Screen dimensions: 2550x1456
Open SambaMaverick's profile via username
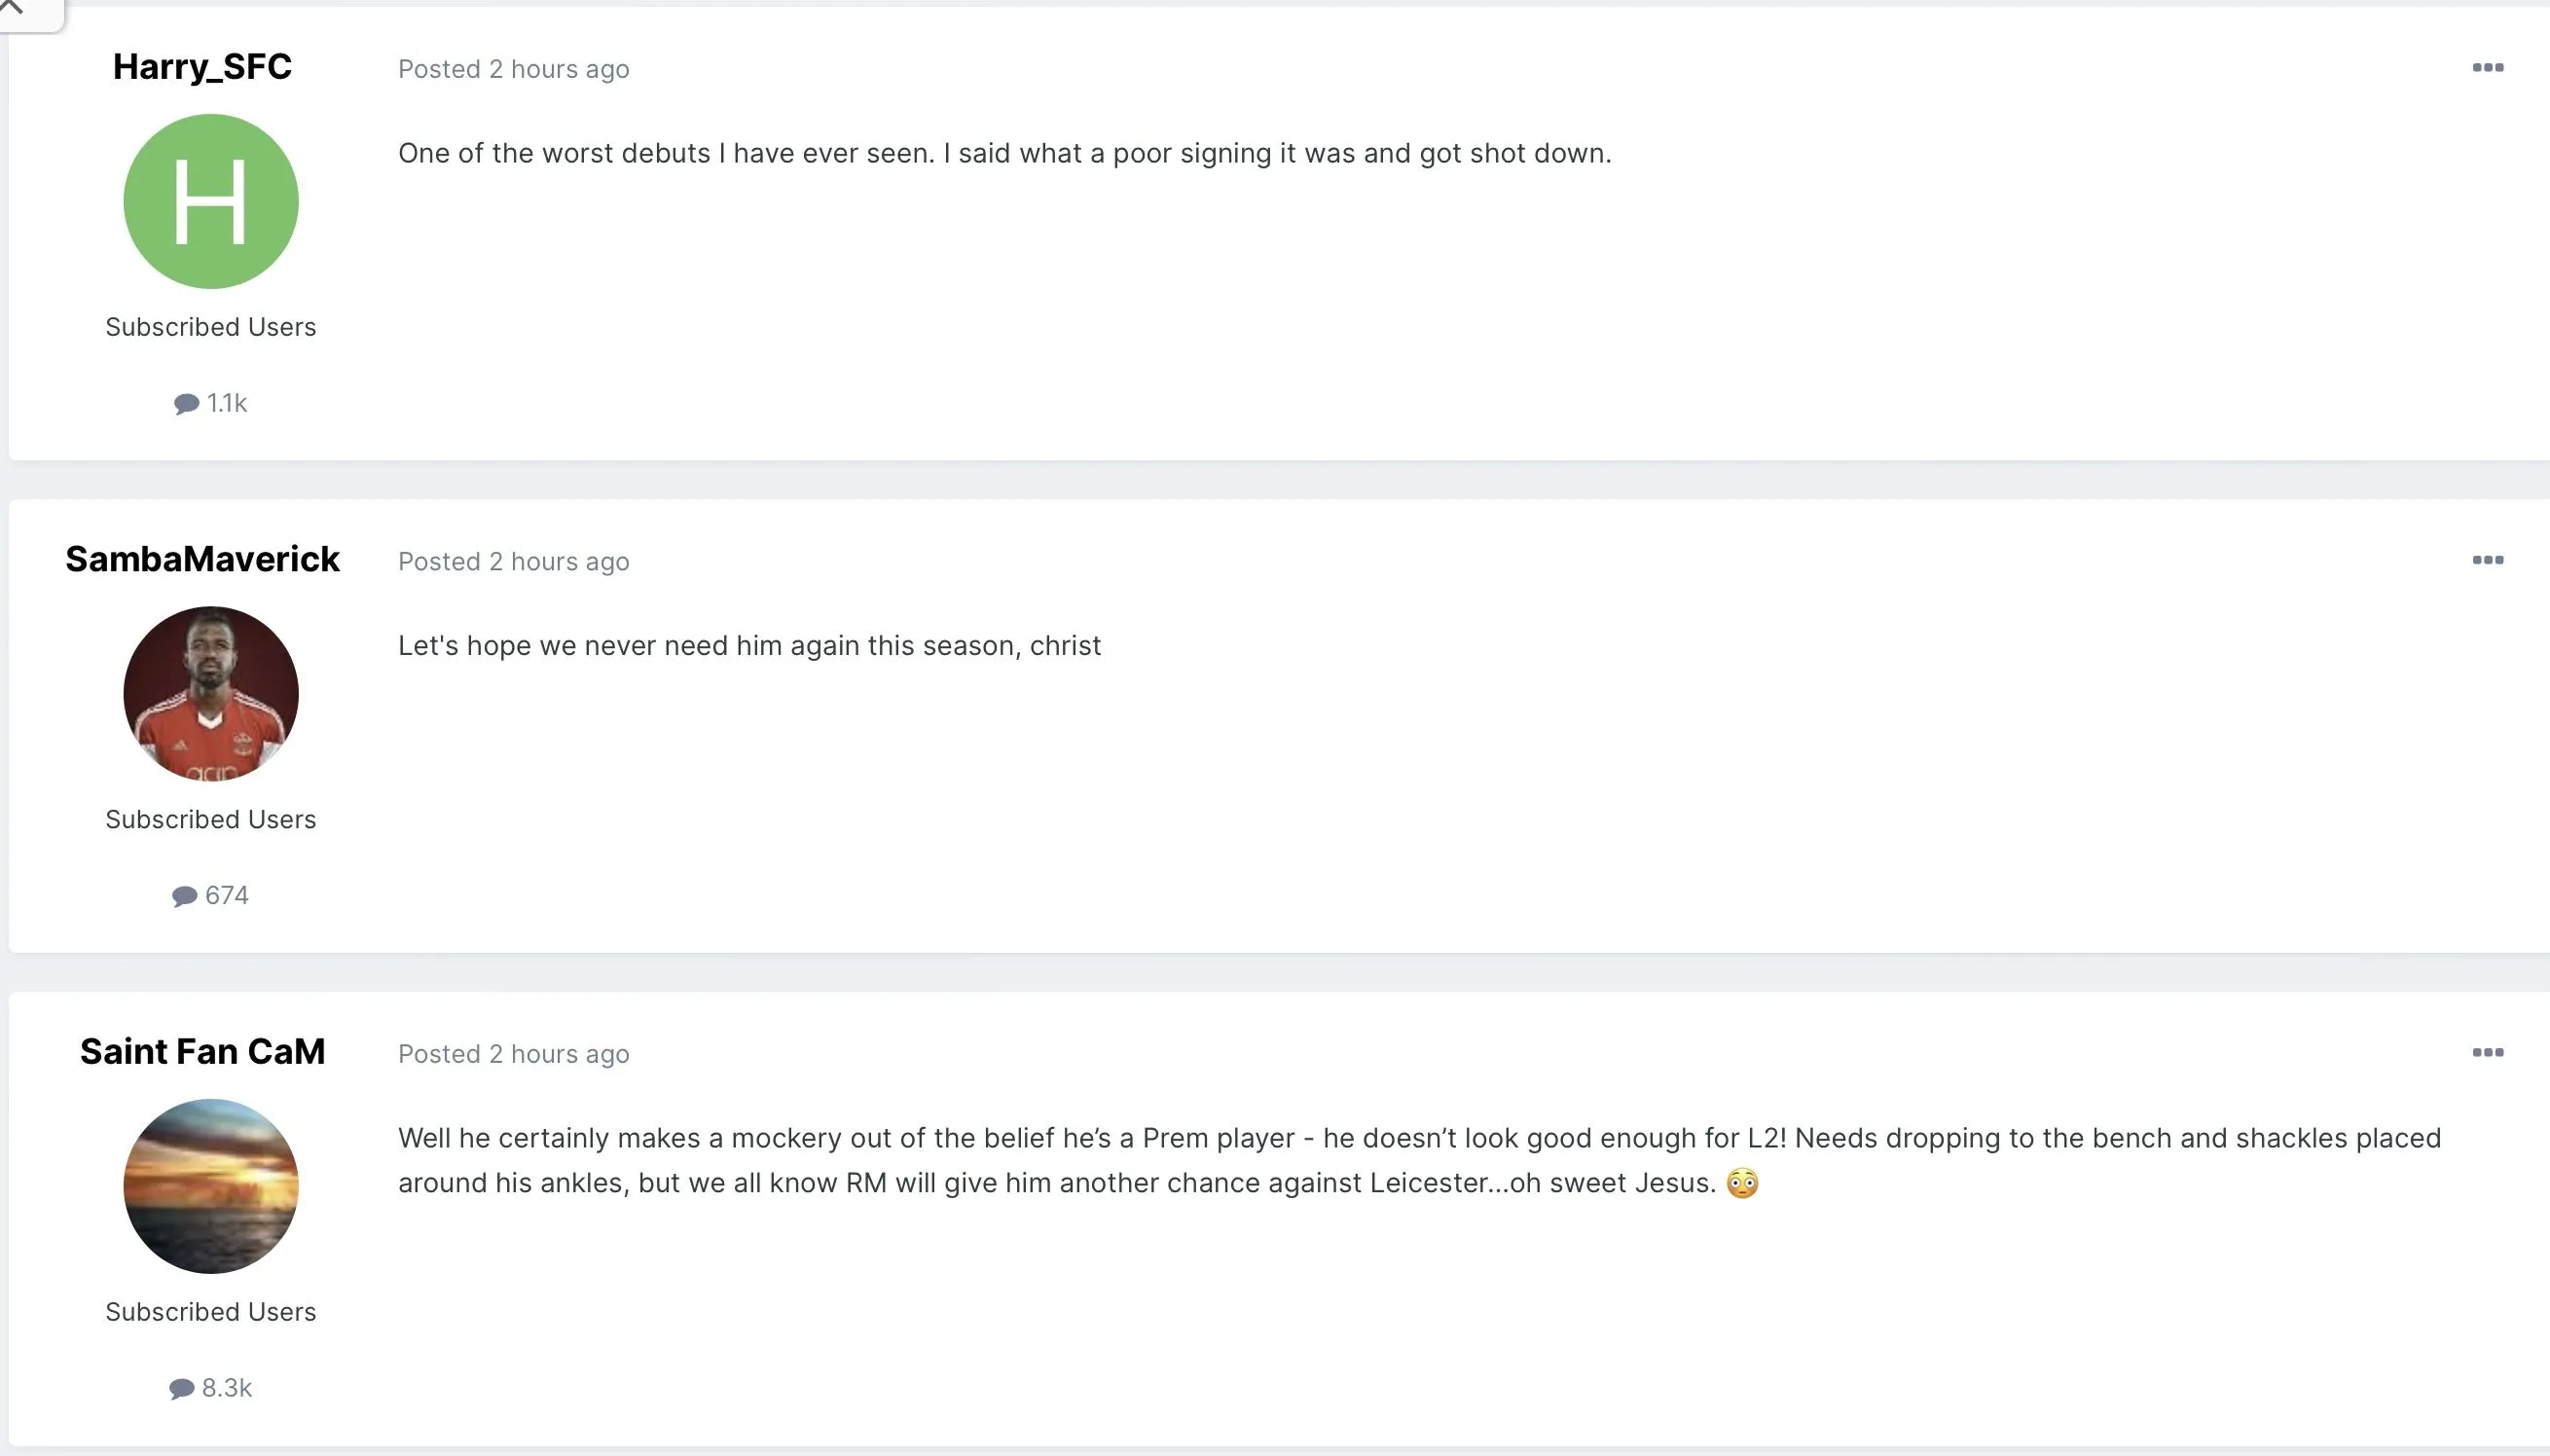[202, 559]
